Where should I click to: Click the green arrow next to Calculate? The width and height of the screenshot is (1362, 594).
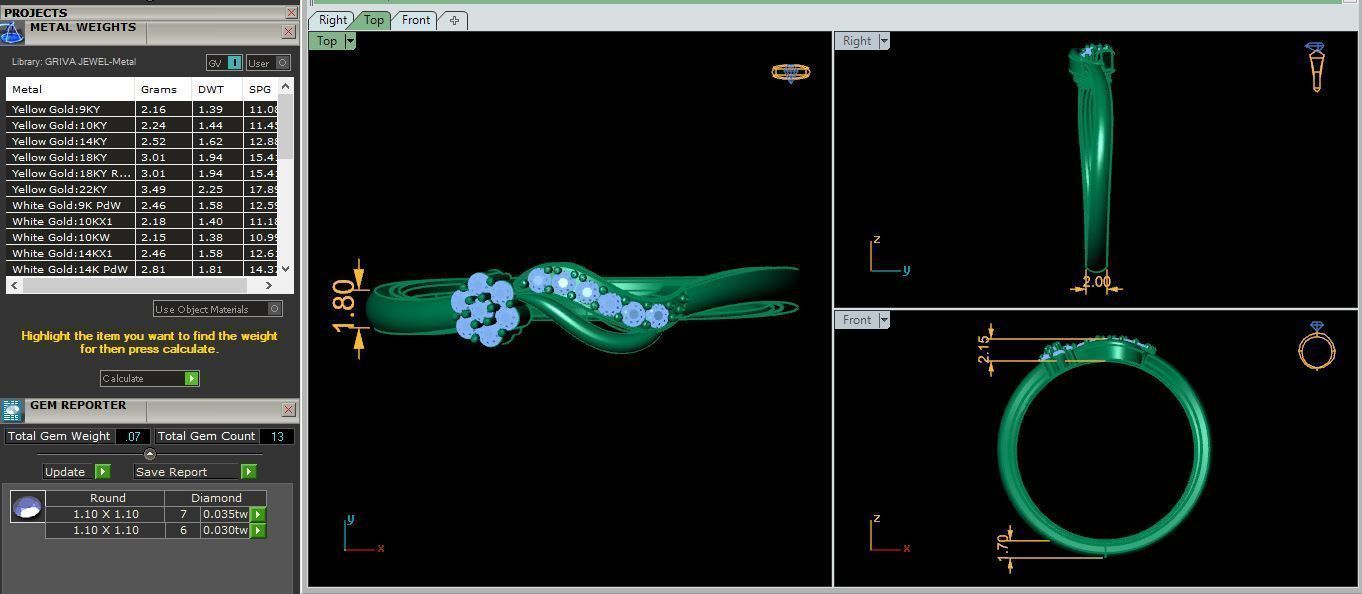tap(191, 378)
